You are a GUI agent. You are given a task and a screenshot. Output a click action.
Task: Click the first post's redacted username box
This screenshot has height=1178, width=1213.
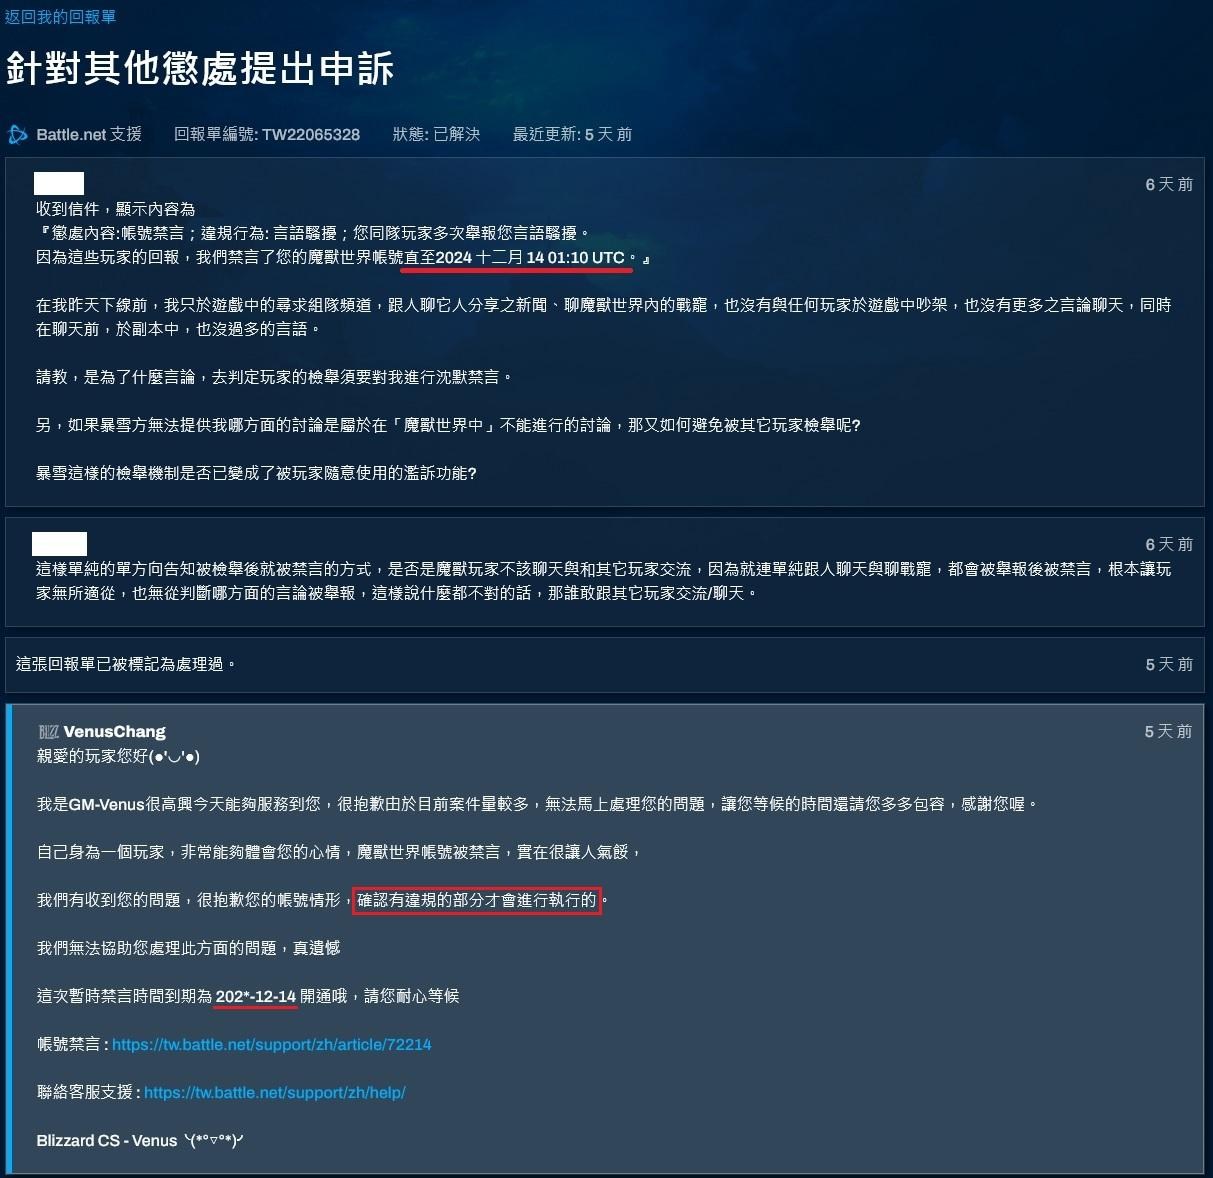point(59,183)
